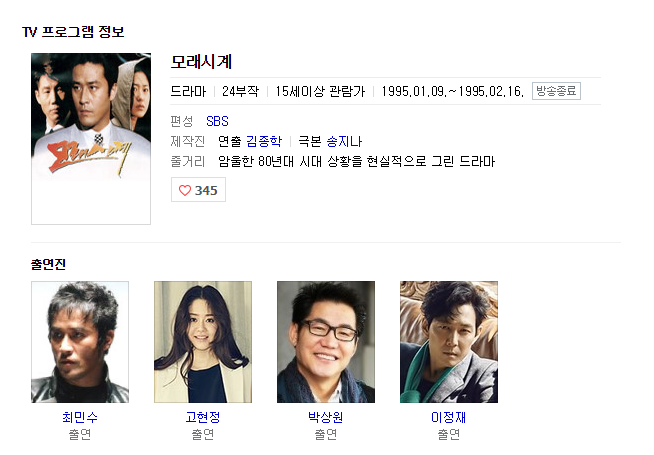This screenshot has height=455, width=654.
Task: Click the 박상원 name link
Action: click(326, 417)
